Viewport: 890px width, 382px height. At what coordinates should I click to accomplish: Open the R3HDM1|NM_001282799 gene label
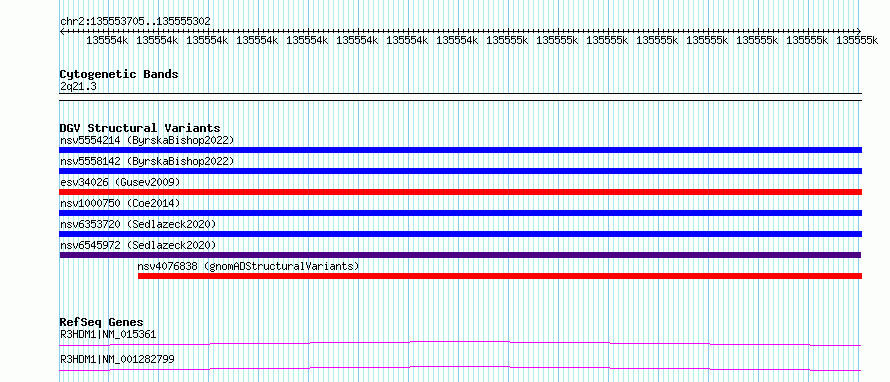(117, 359)
